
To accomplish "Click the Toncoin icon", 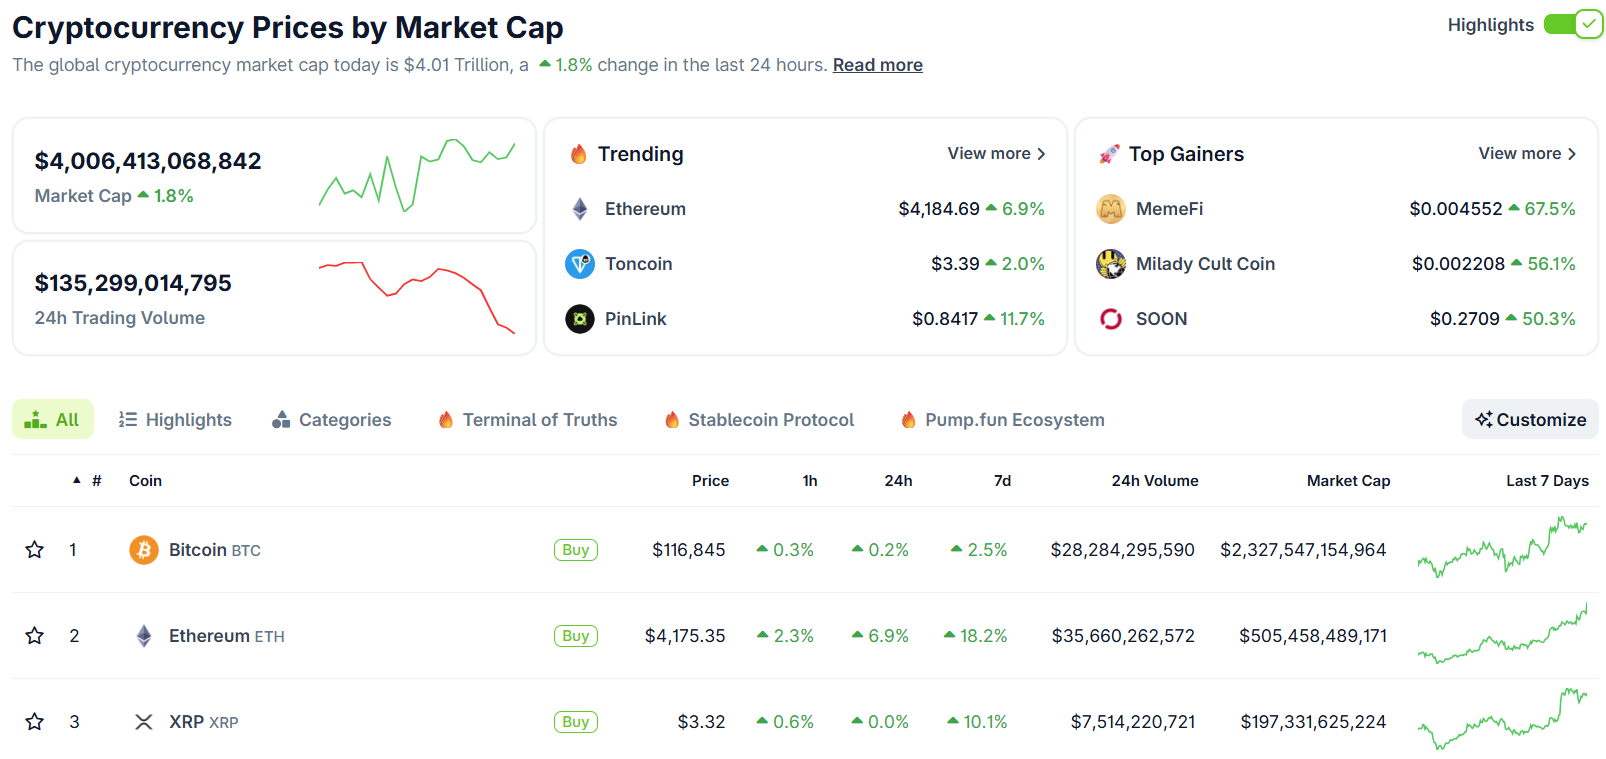I will [579, 263].
